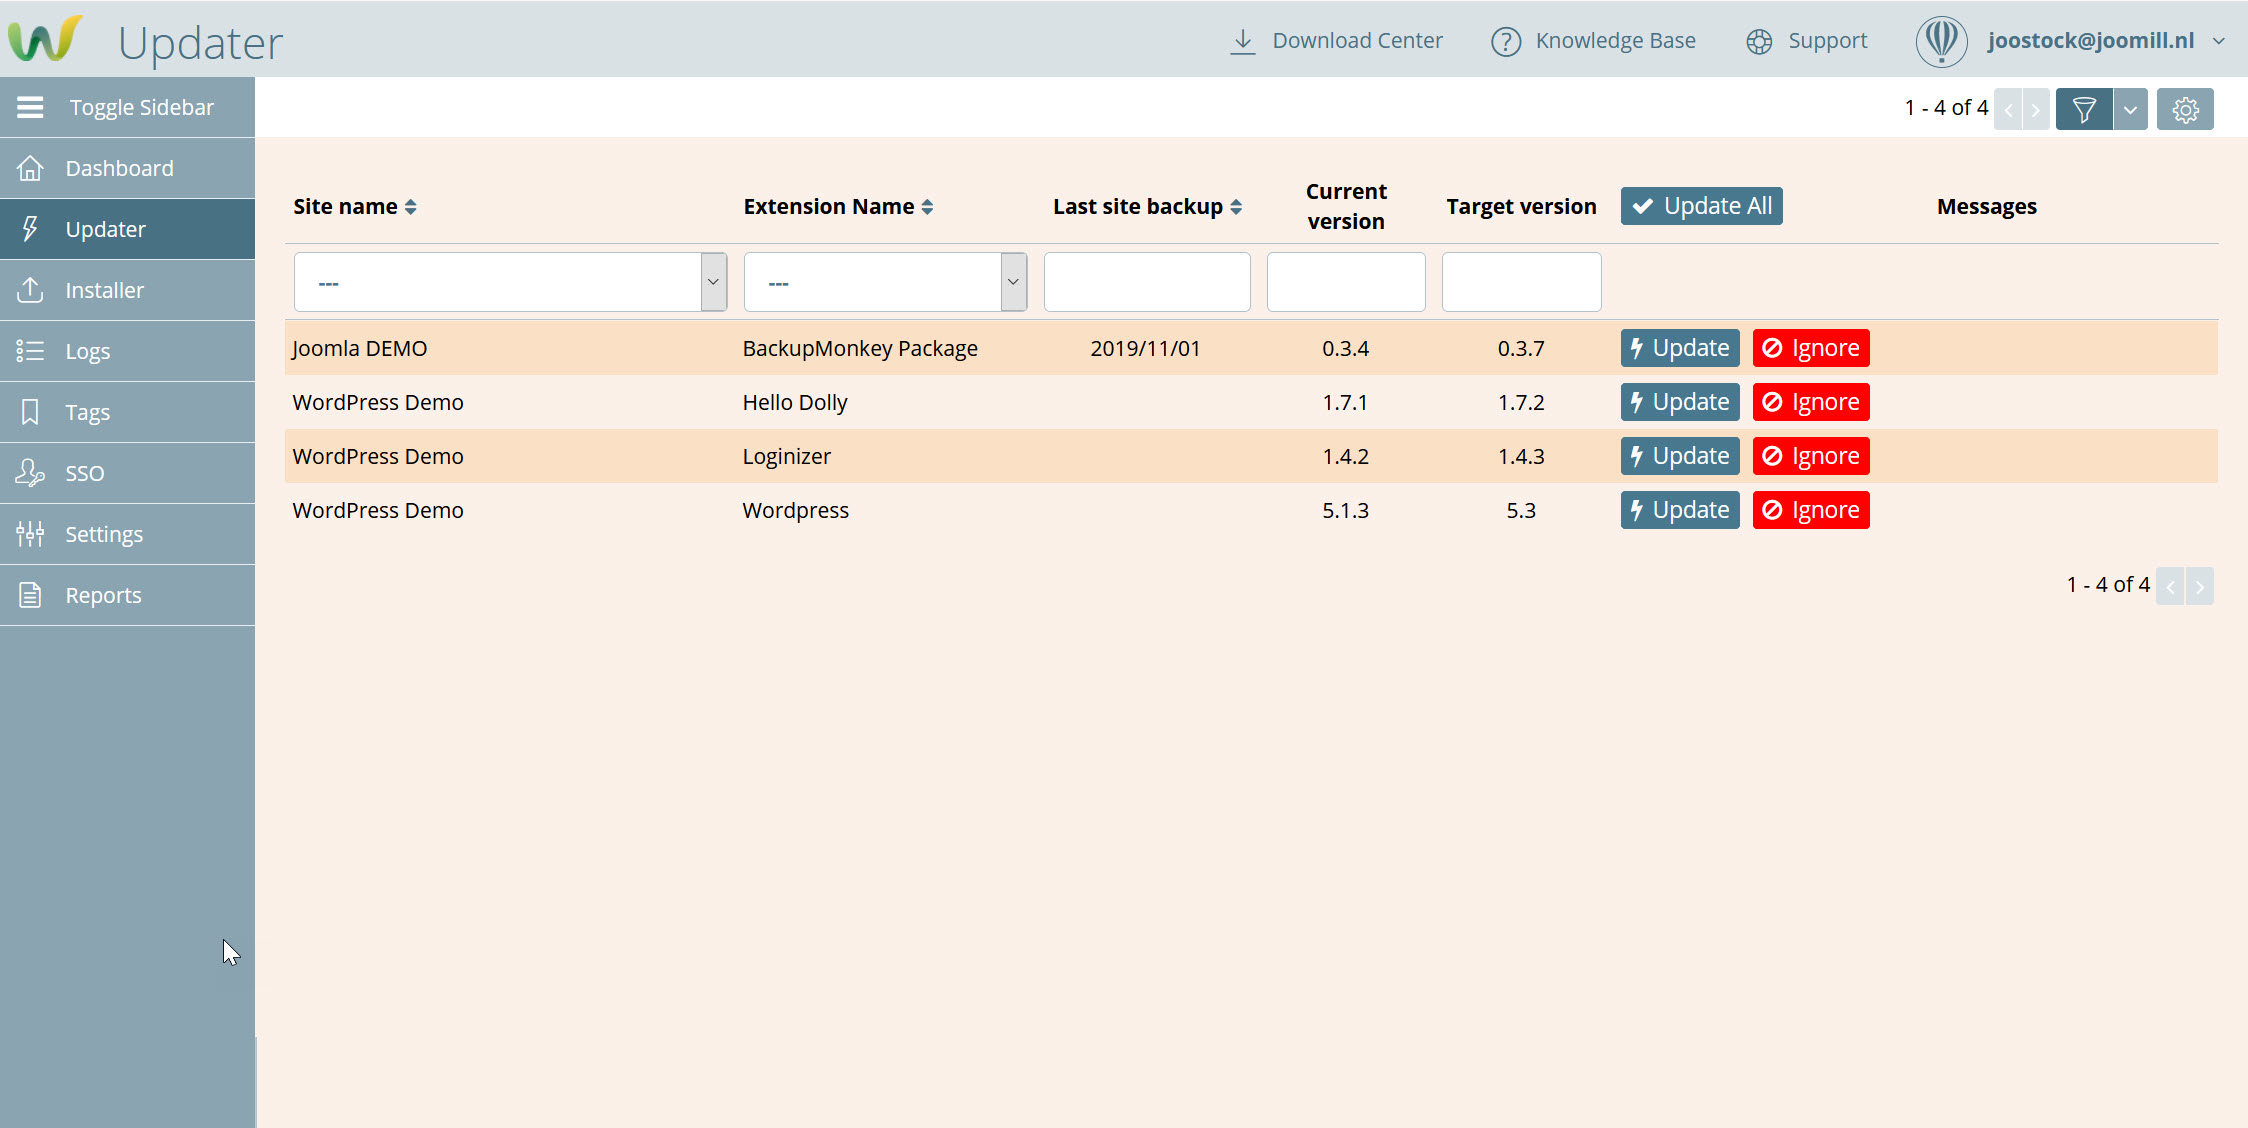The width and height of the screenshot is (2248, 1128).
Task: Toggle sort on Last site backup column
Action: point(1236,207)
